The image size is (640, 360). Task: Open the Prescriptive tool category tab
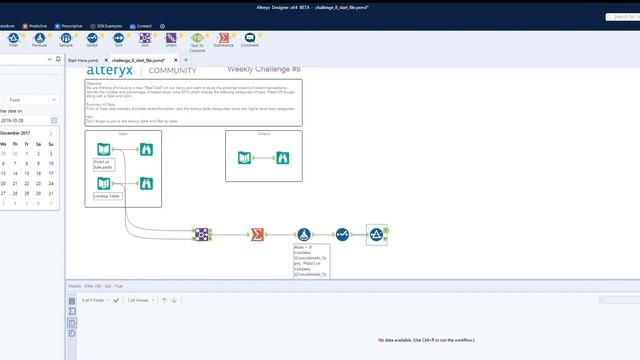[x=69, y=26]
